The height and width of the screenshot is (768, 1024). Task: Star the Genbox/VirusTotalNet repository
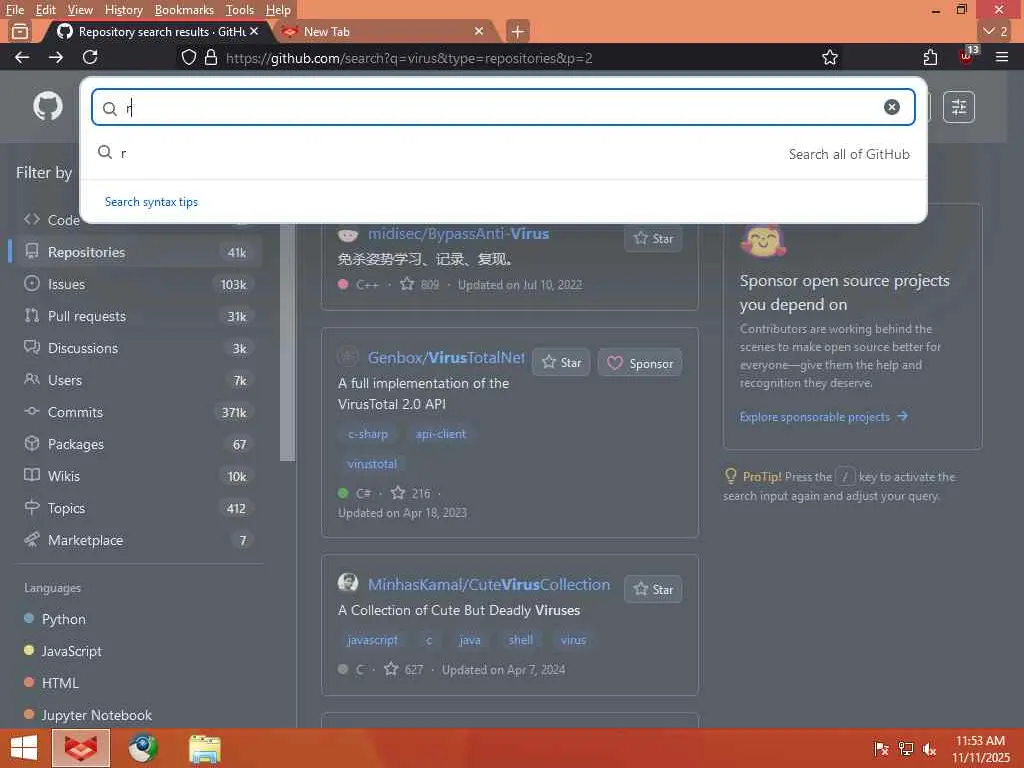click(561, 362)
